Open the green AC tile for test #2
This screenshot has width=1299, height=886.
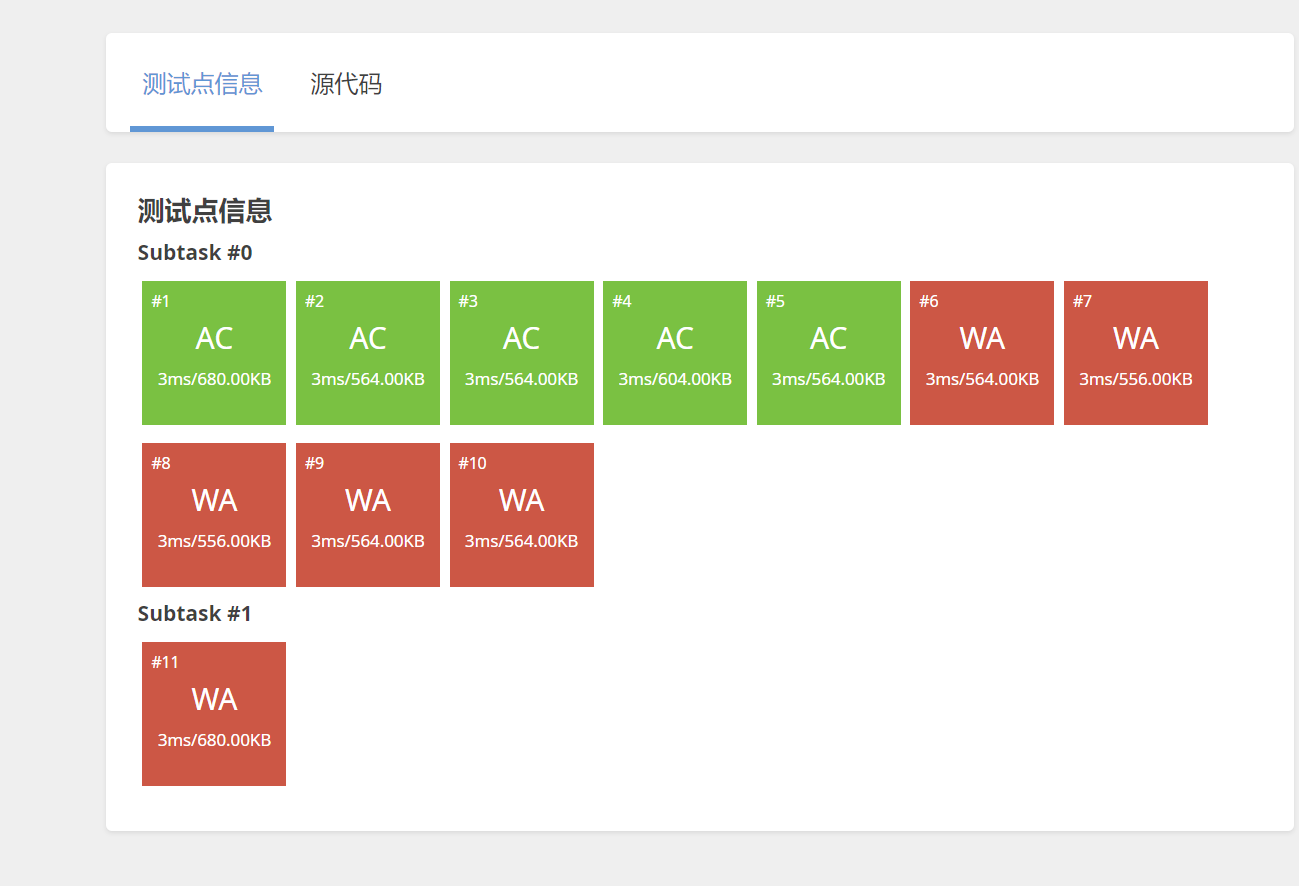point(368,353)
